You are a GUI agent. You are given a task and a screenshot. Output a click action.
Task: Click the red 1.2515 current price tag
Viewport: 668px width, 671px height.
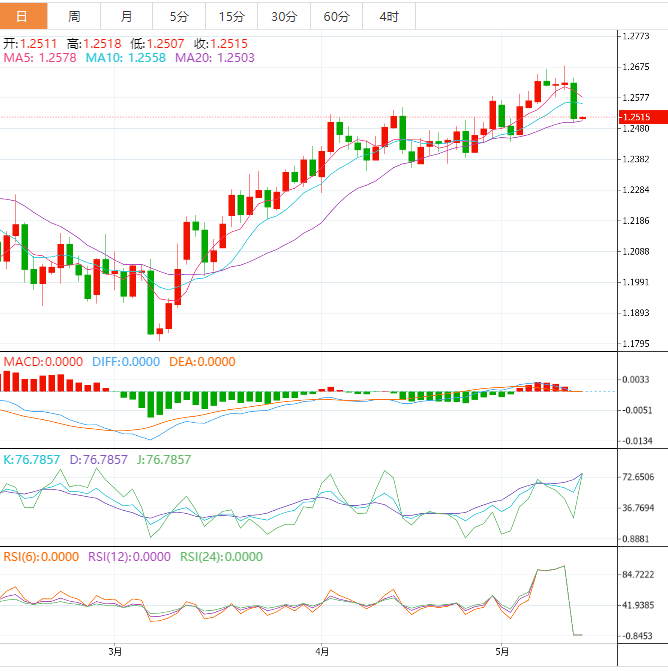coord(635,117)
